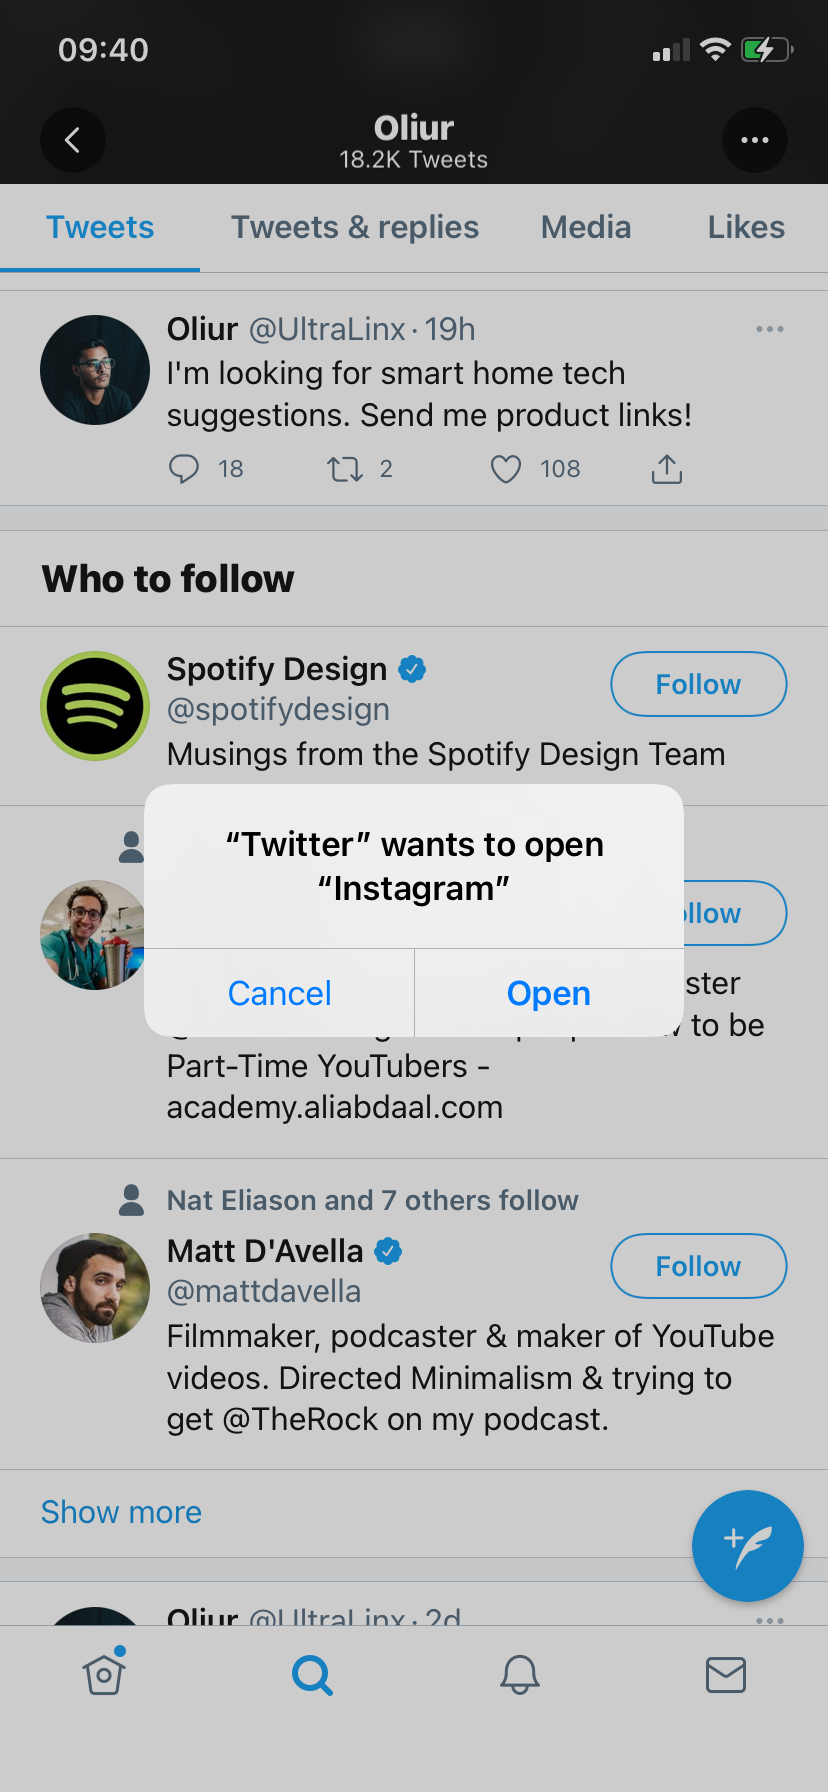Tap the back arrow on profile header
Screen dimensions: 828x1792
tap(73, 140)
